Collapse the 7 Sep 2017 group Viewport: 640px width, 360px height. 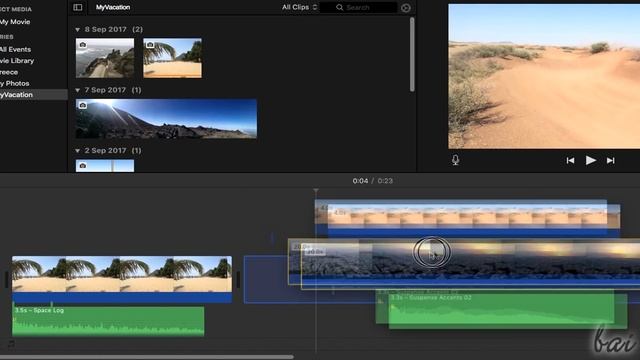tap(78, 90)
